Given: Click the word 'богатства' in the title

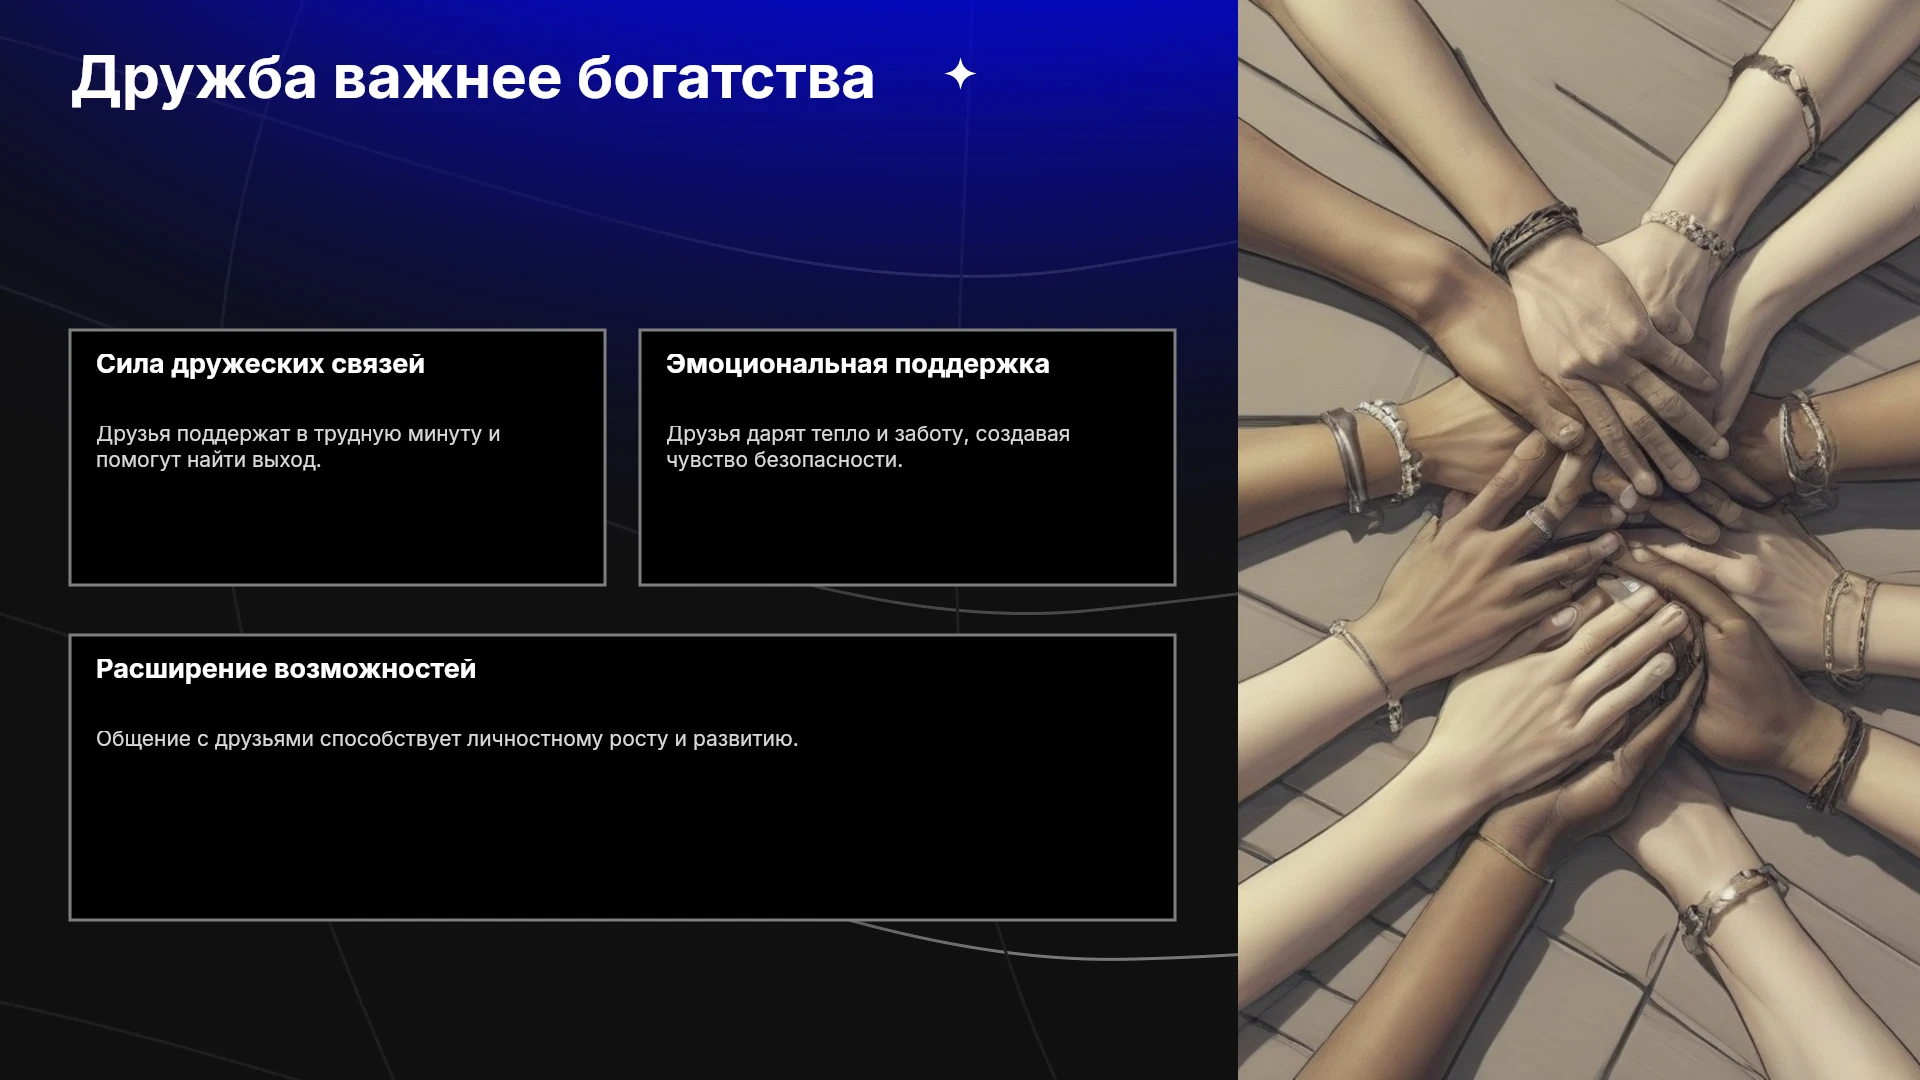Looking at the screenshot, I should [x=726, y=79].
